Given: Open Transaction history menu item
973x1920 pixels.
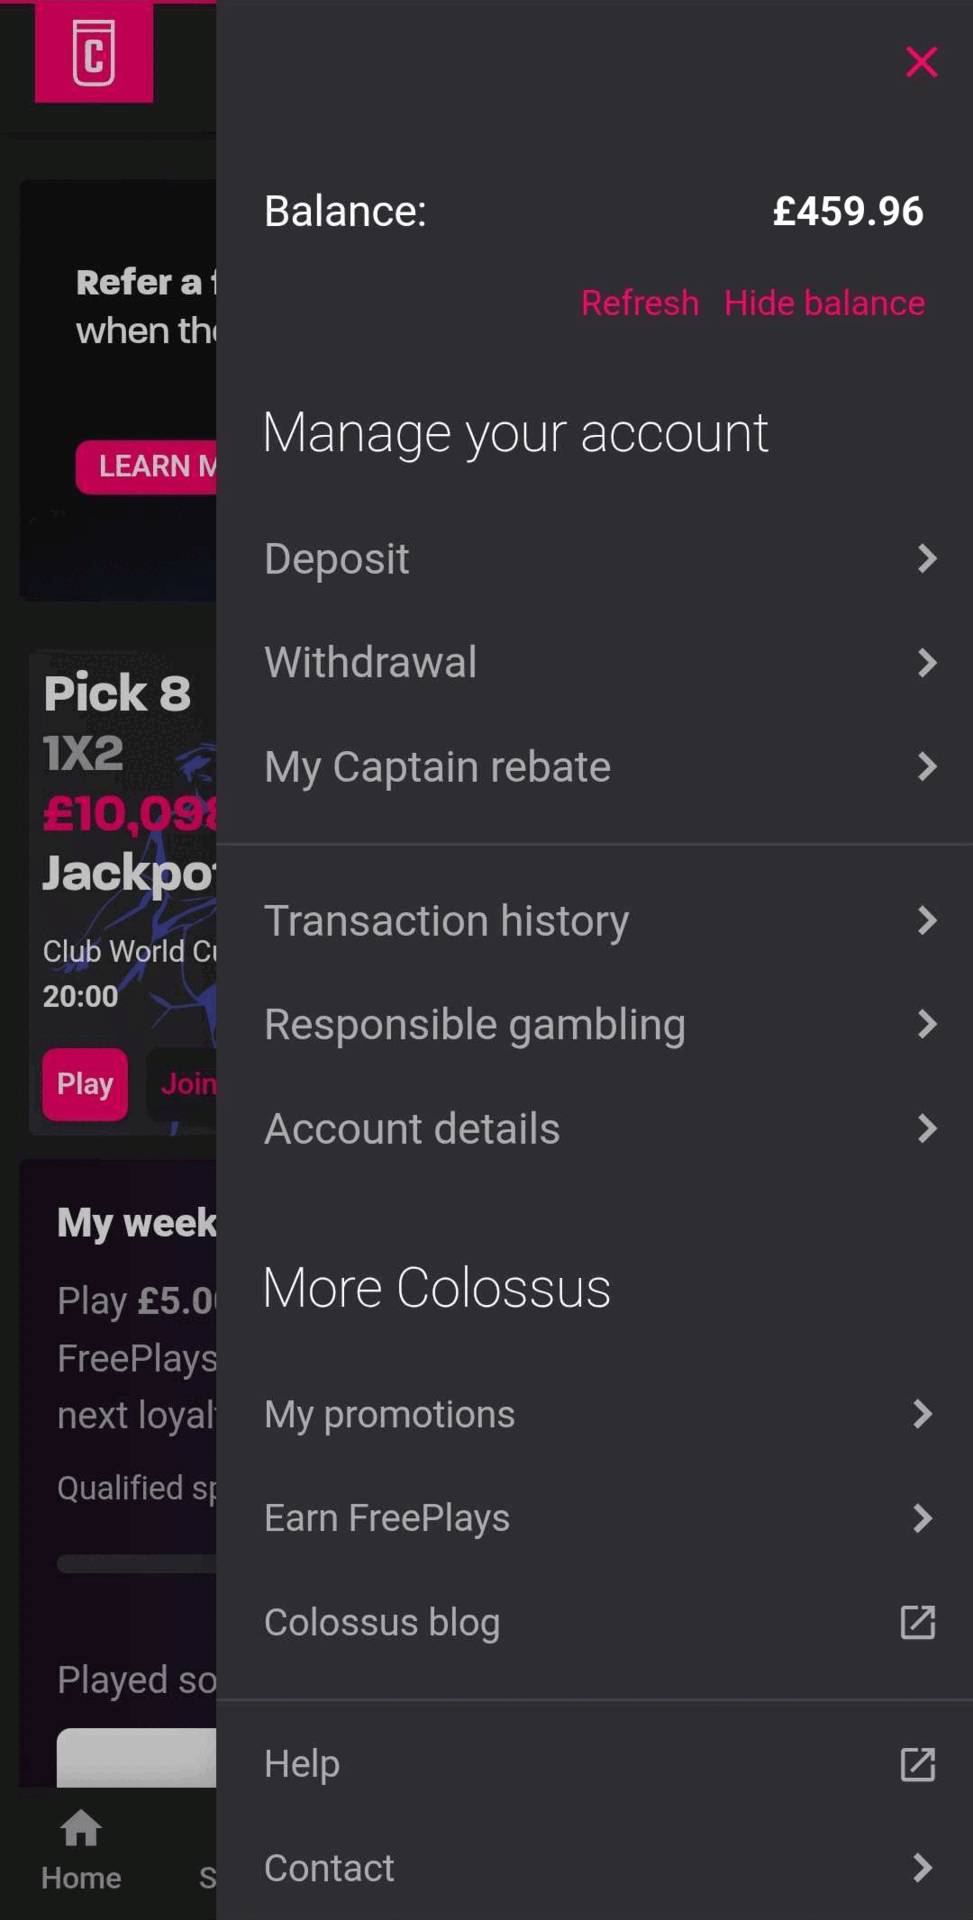Looking at the screenshot, I should pos(447,920).
